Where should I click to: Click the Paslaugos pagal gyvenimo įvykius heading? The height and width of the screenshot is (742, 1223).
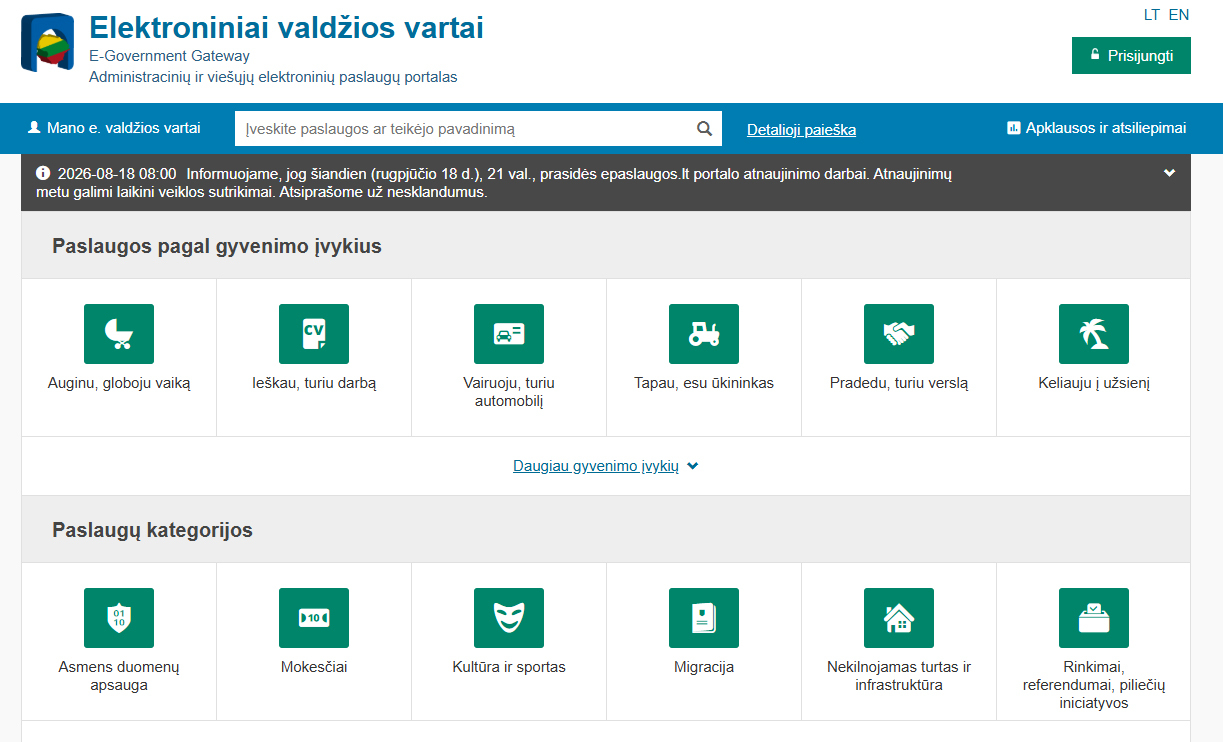pos(217,246)
